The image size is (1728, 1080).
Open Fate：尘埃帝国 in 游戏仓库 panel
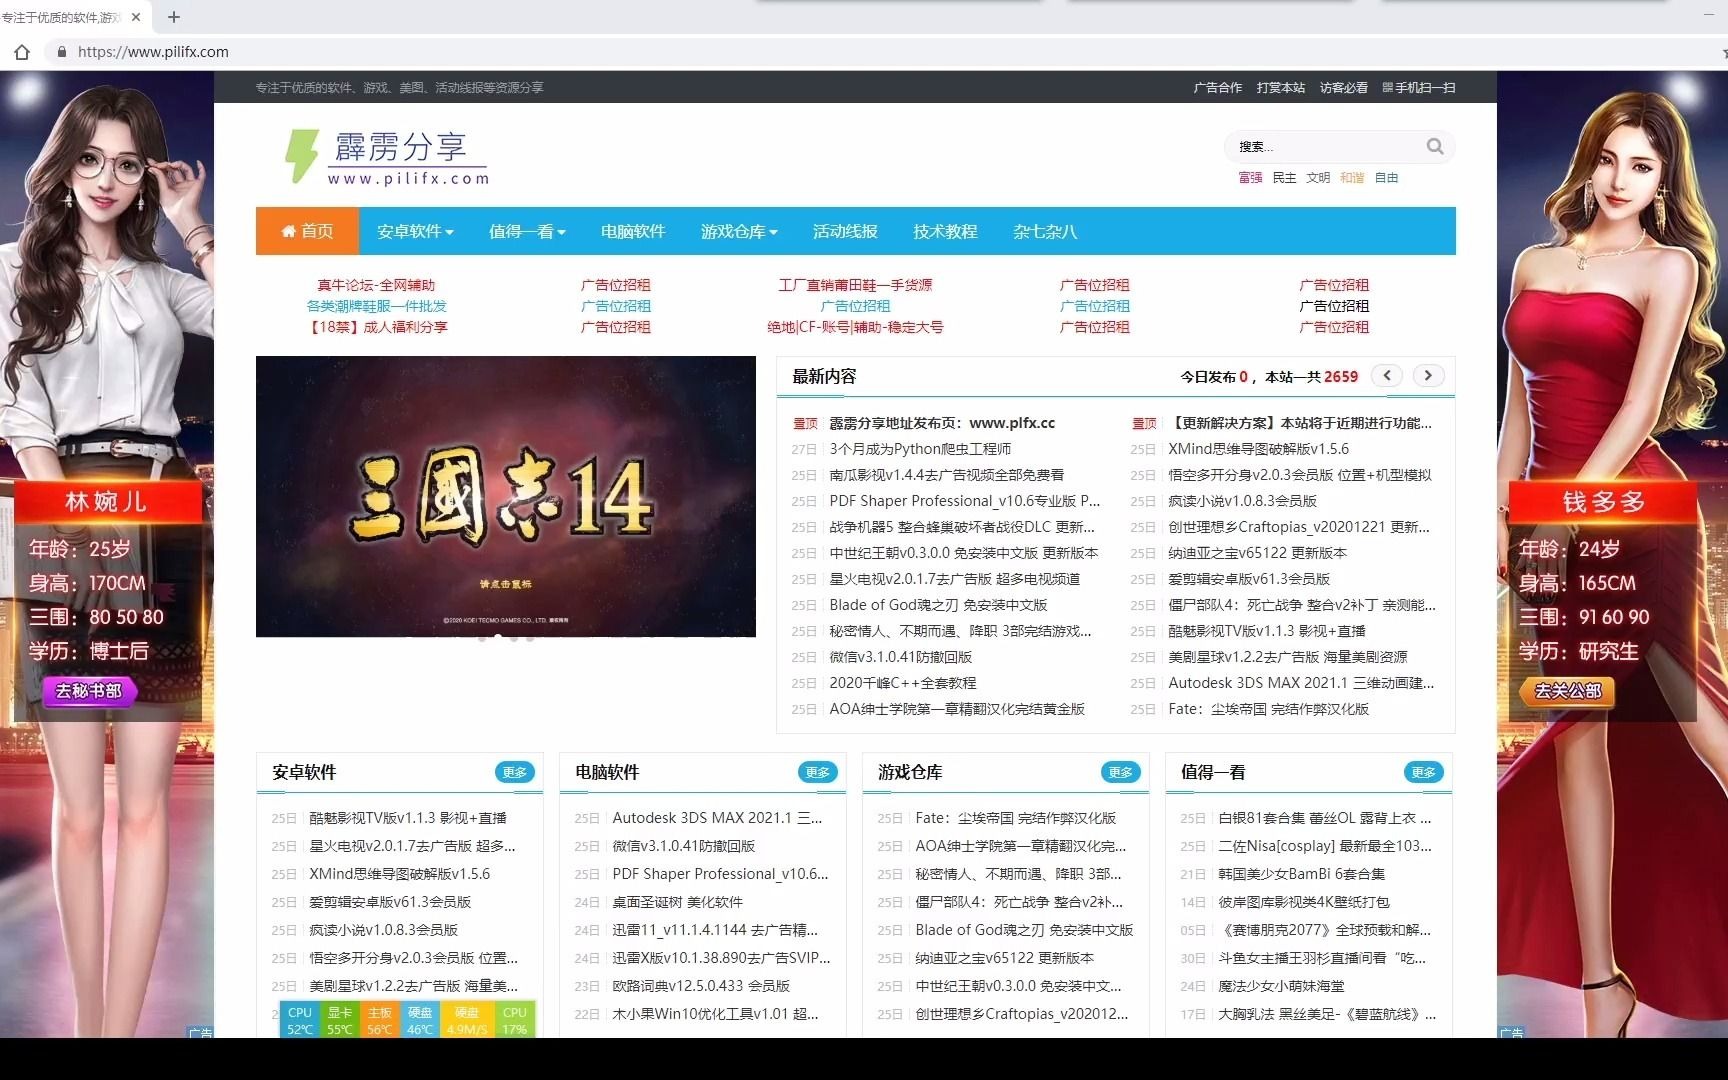pyautogui.click(x=1015, y=818)
